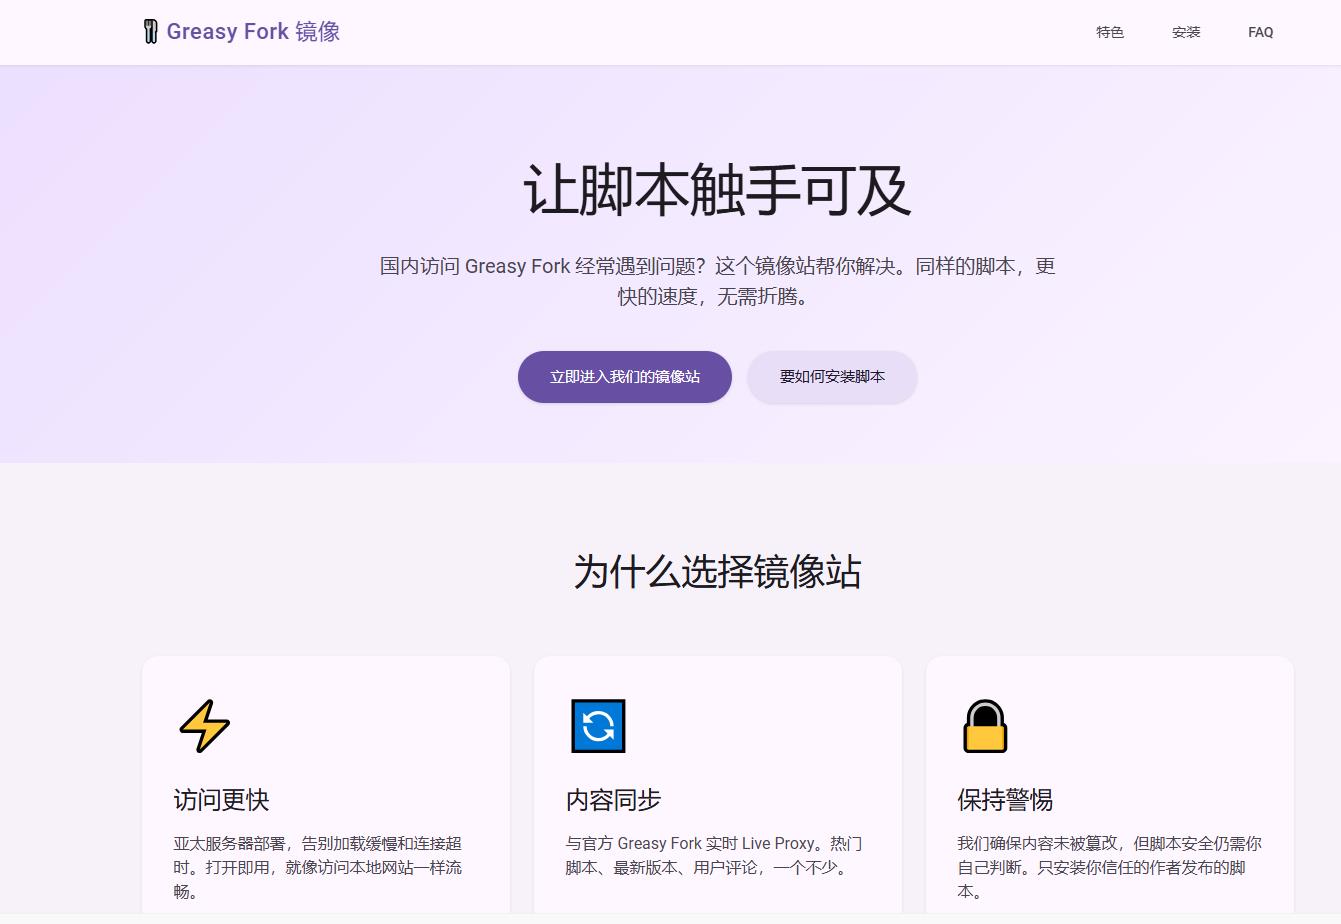The width and height of the screenshot is (1341, 924).
Task: Click the 保持警惕 card title text
Action: [x=1008, y=800]
